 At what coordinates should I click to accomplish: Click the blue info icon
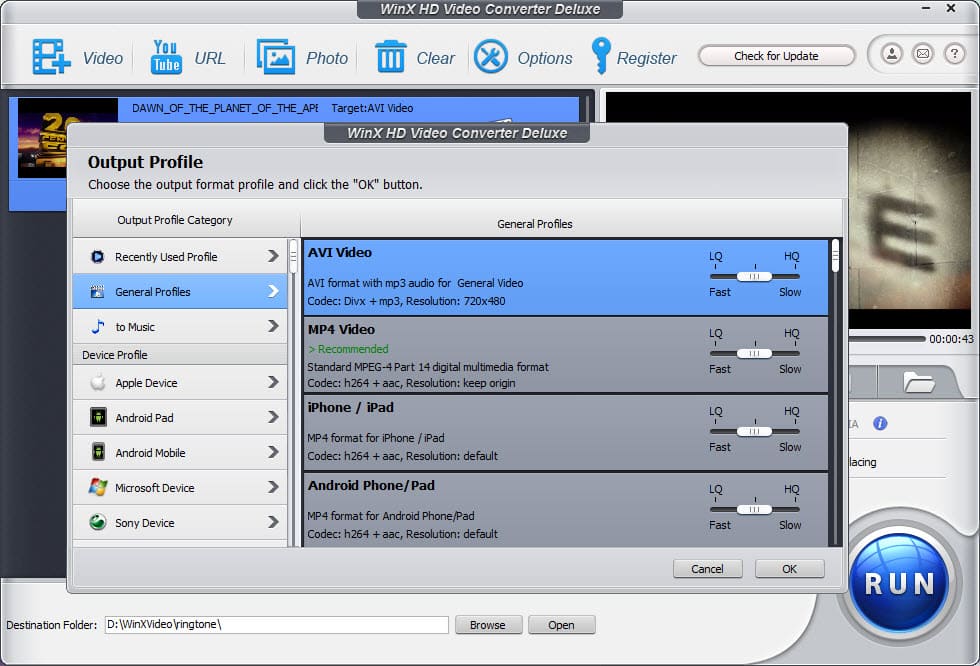(x=880, y=424)
